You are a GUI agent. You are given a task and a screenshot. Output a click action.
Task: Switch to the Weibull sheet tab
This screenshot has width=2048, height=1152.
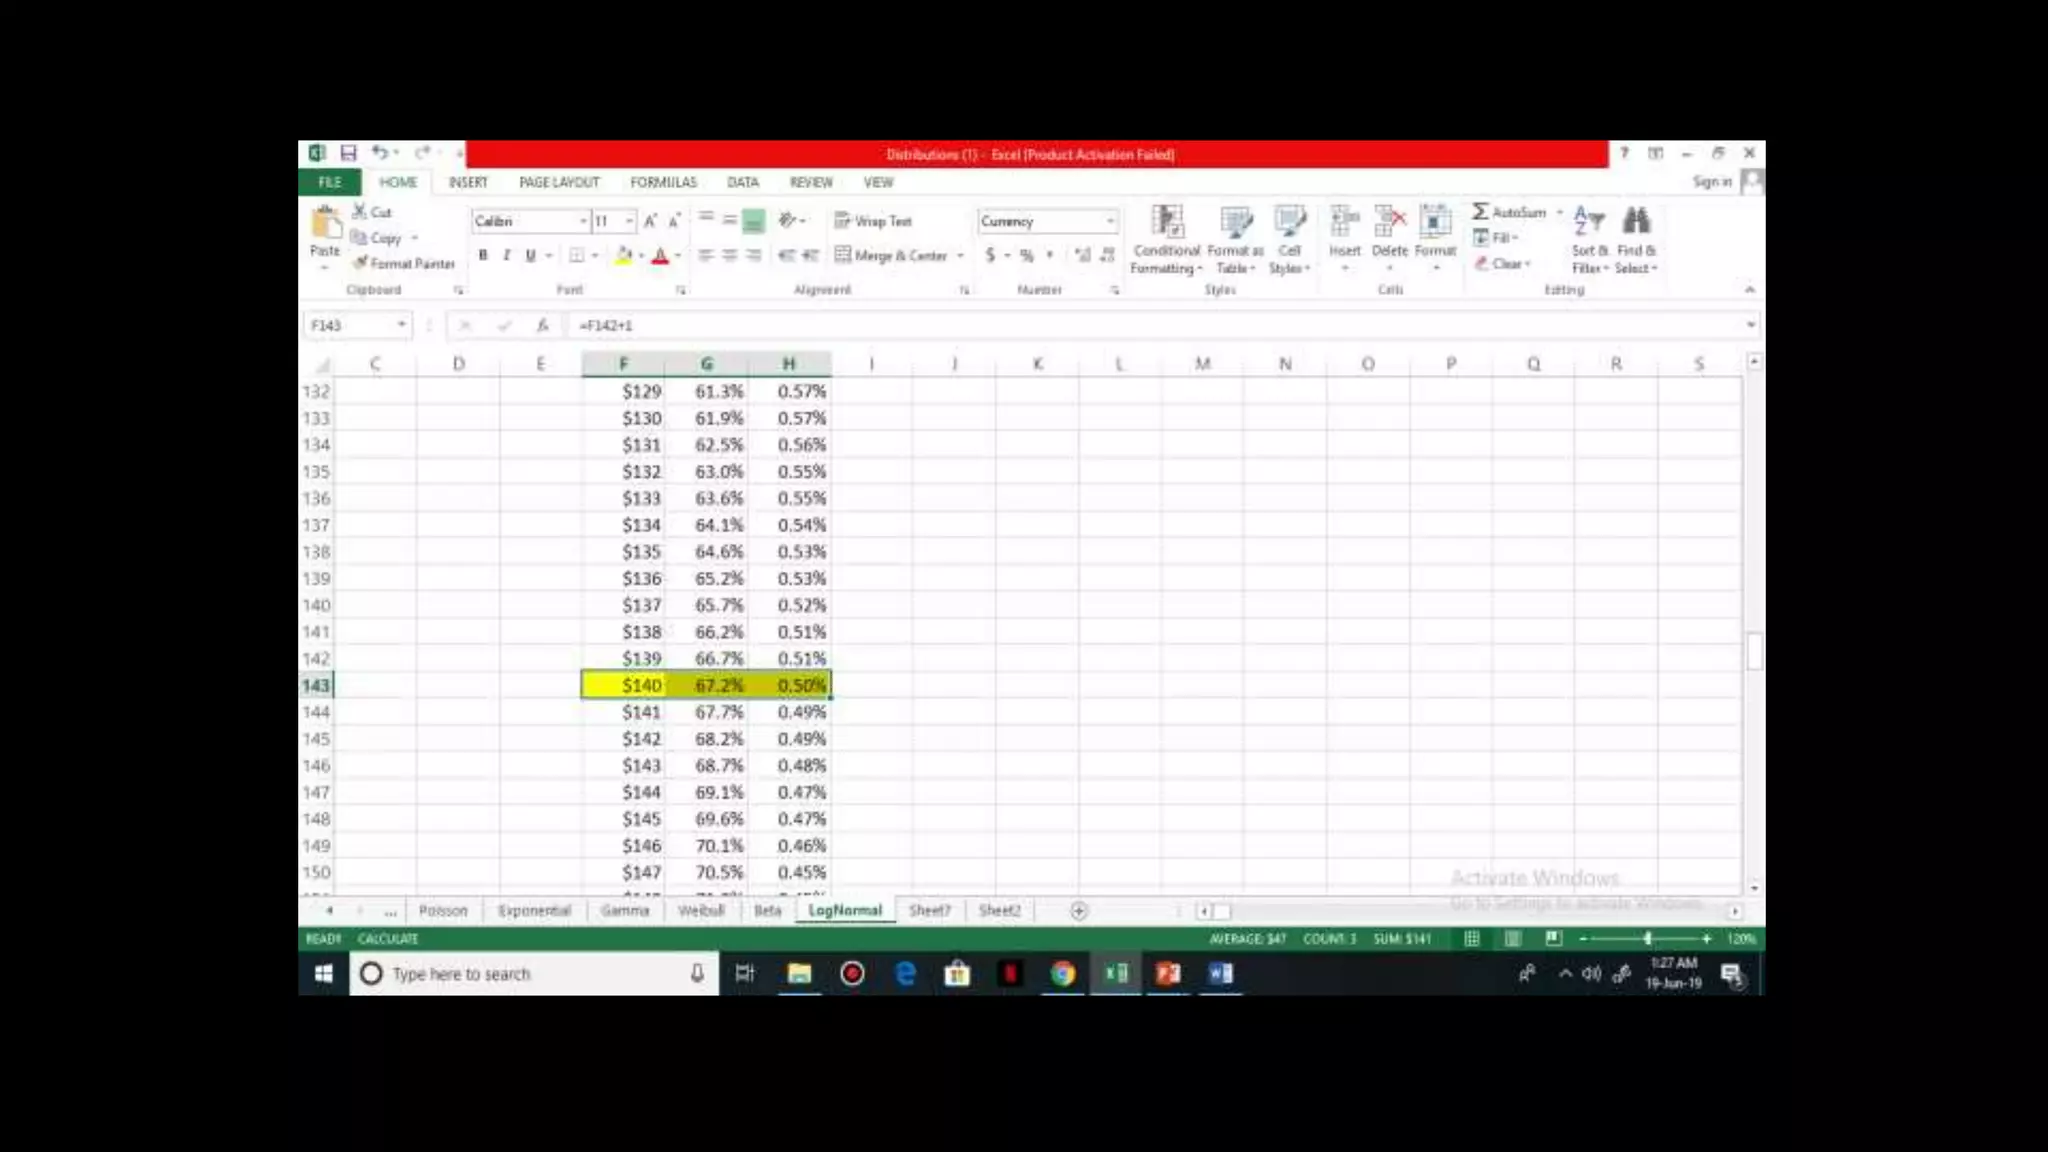[x=700, y=910]
